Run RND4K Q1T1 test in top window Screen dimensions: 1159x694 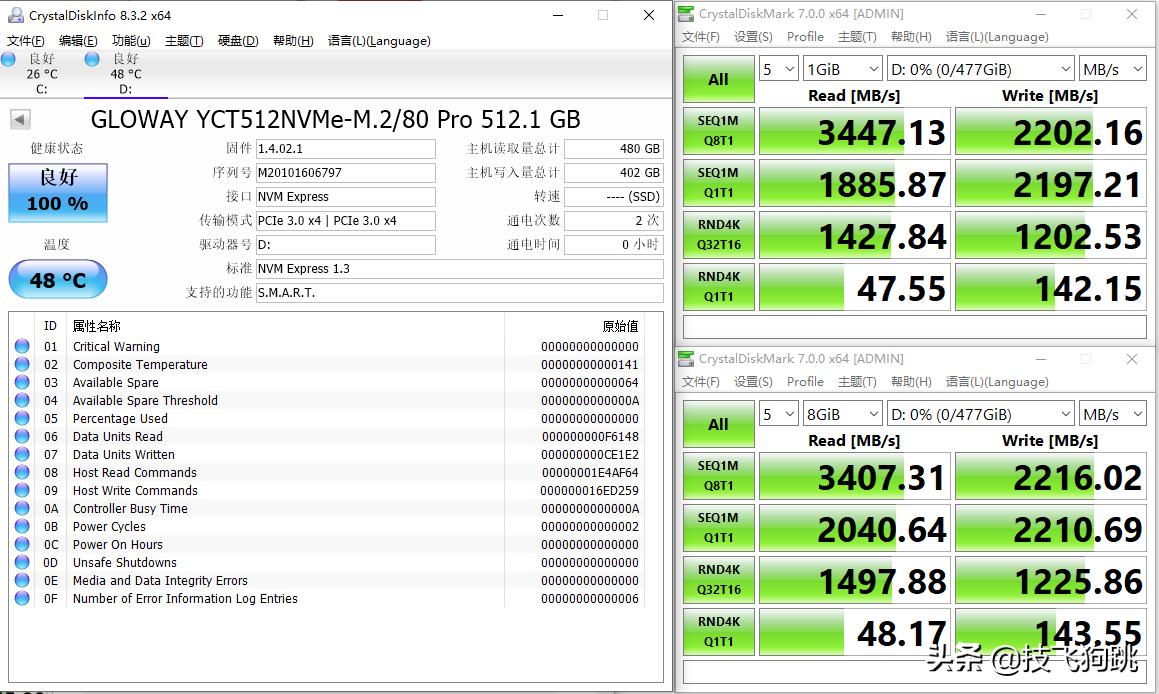[718, 286]
